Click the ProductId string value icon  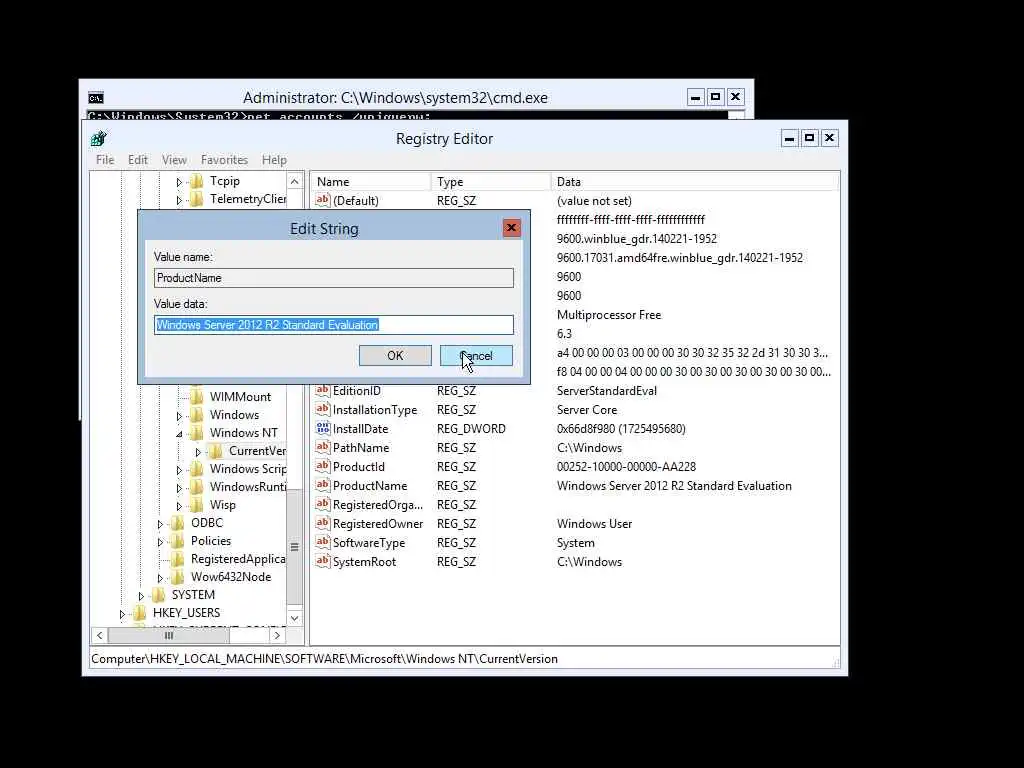(x=323, y=466)
